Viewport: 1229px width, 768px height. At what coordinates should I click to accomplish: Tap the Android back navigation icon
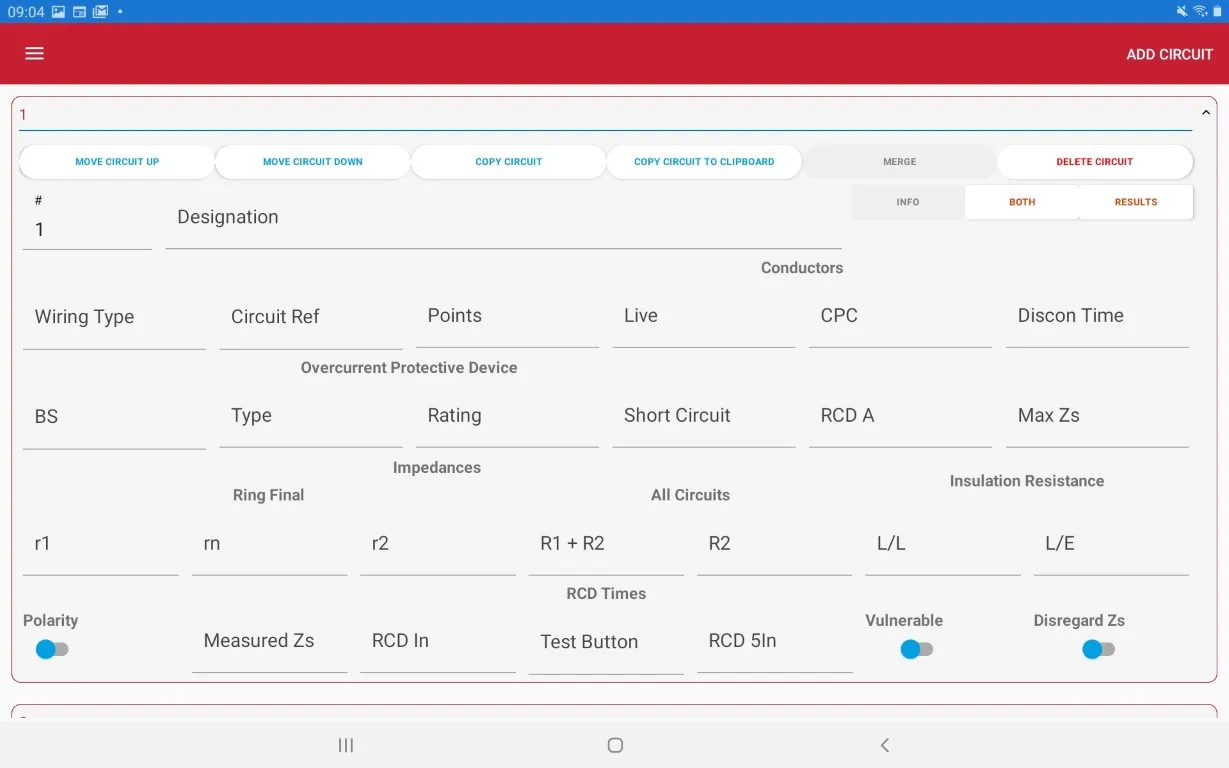tap(884, 745)
